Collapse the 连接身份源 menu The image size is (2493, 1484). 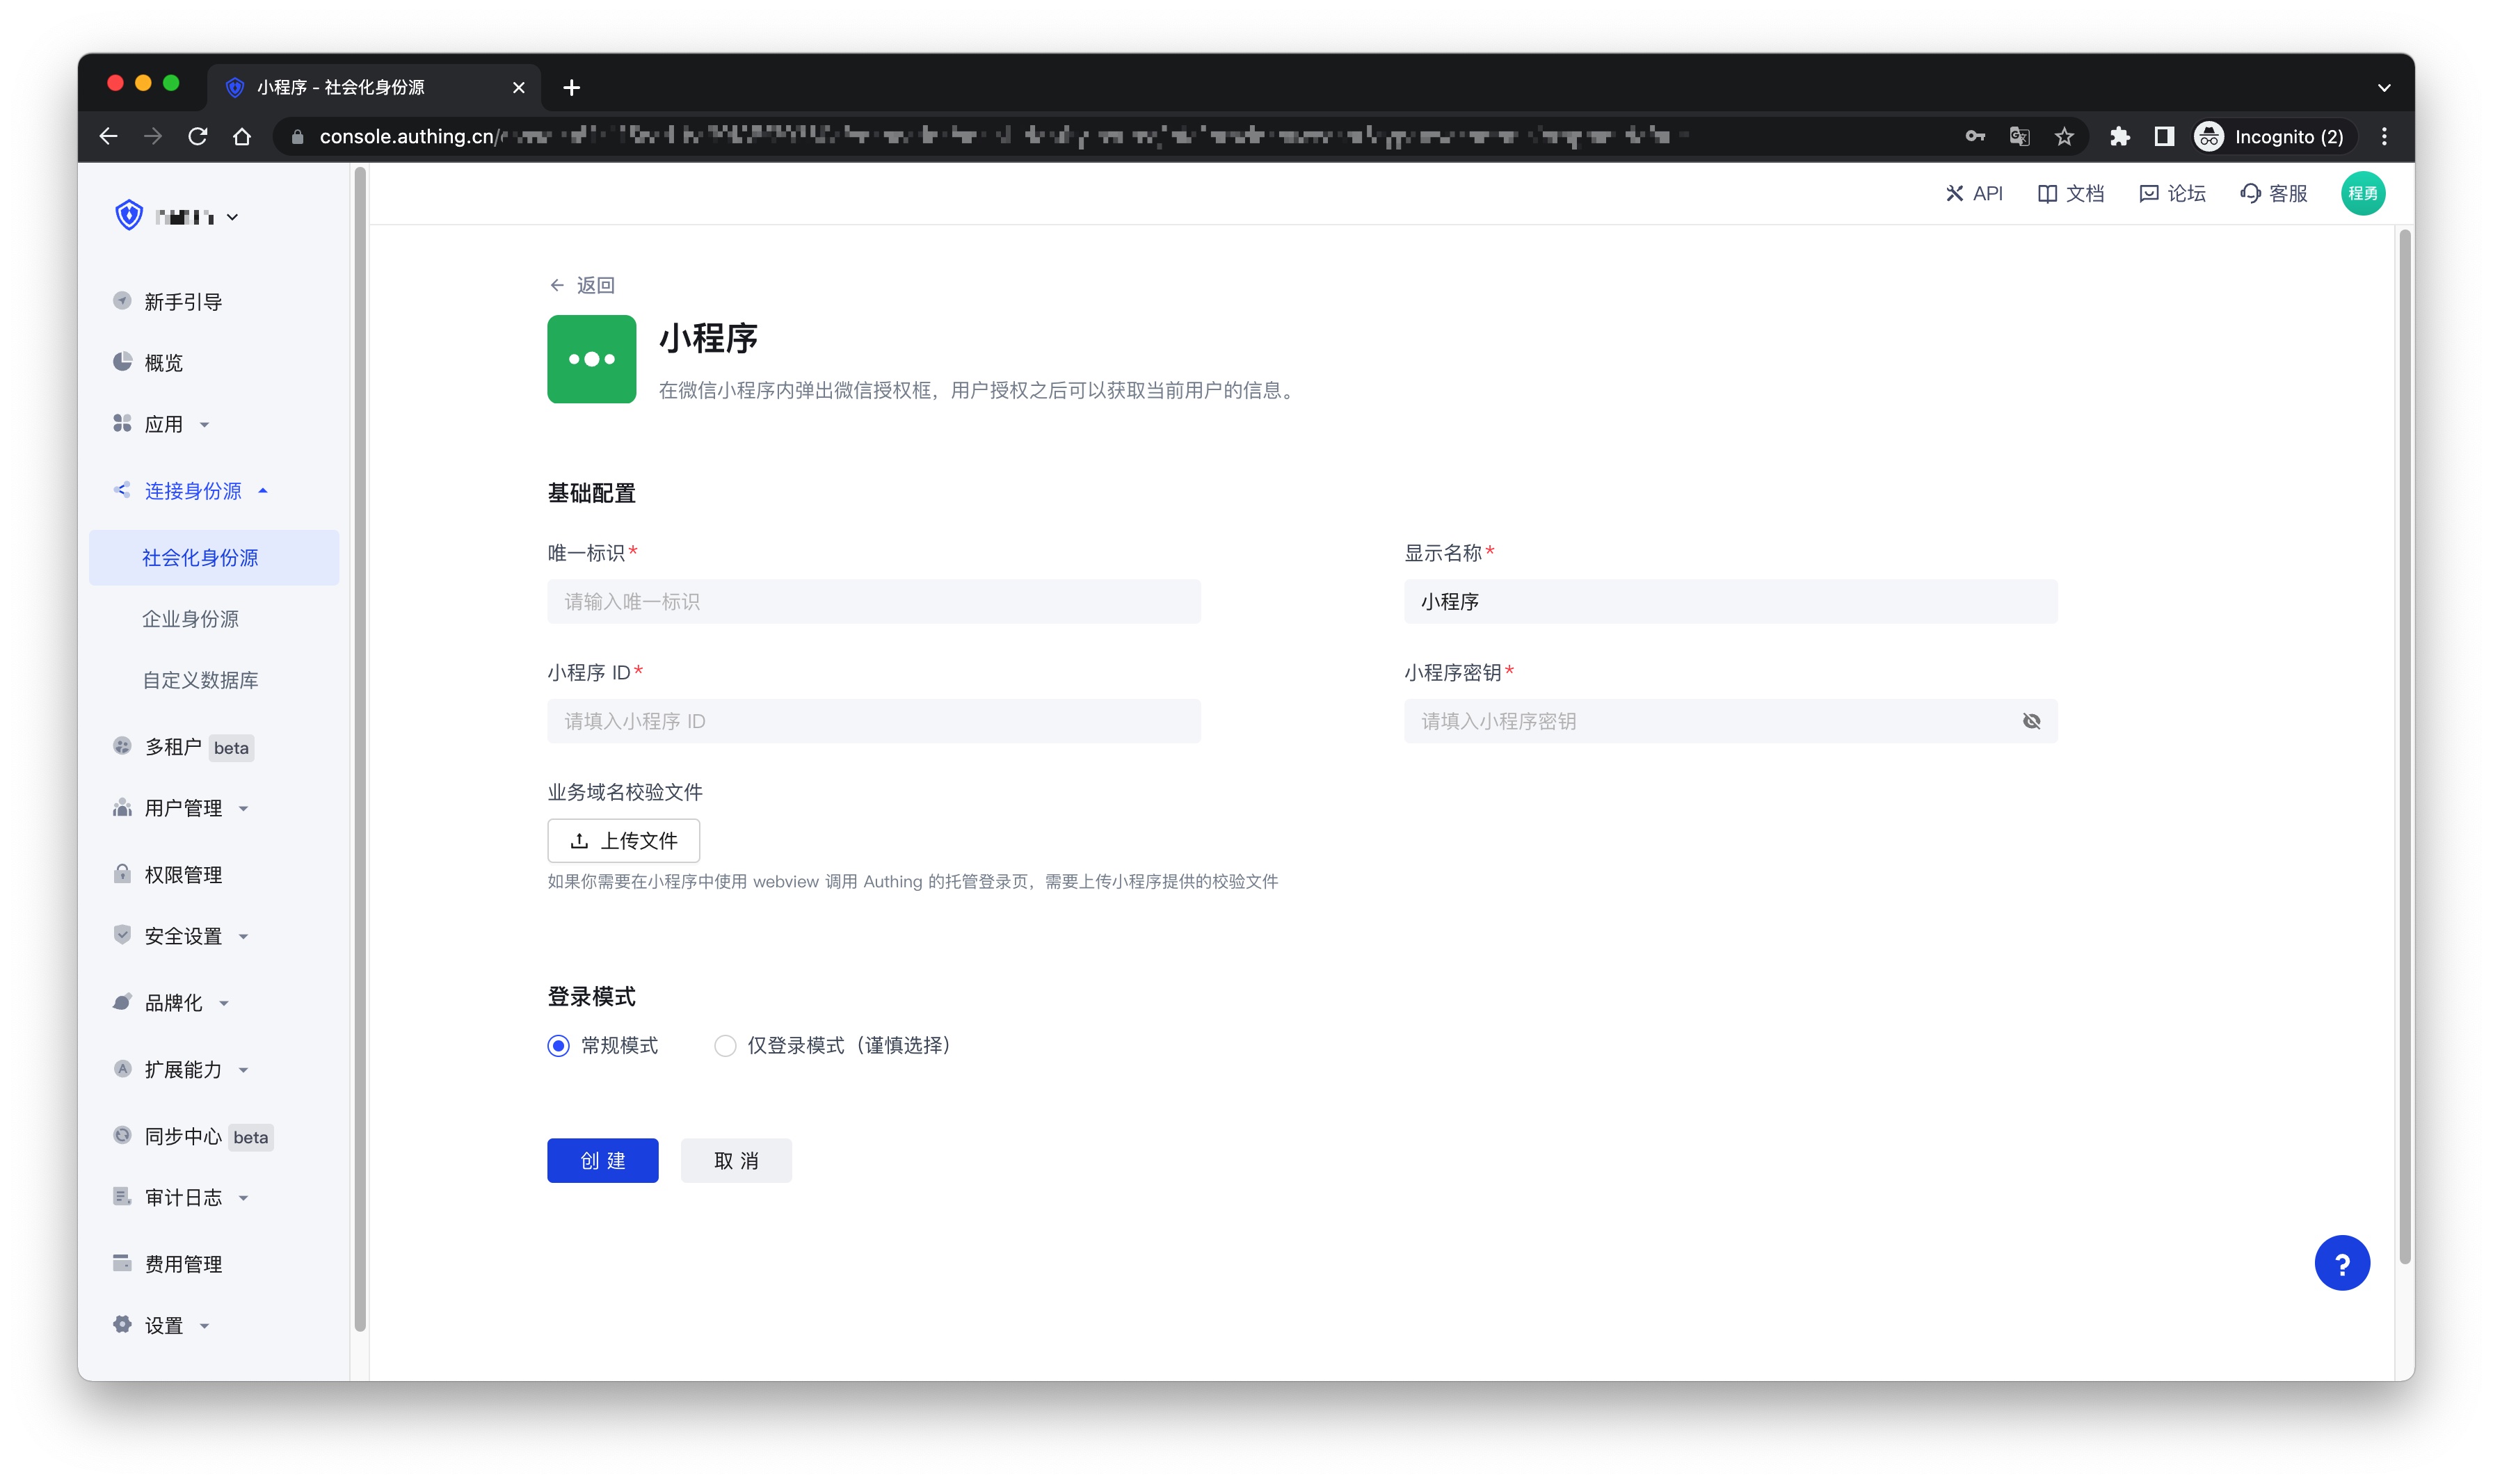click(193, 491)
